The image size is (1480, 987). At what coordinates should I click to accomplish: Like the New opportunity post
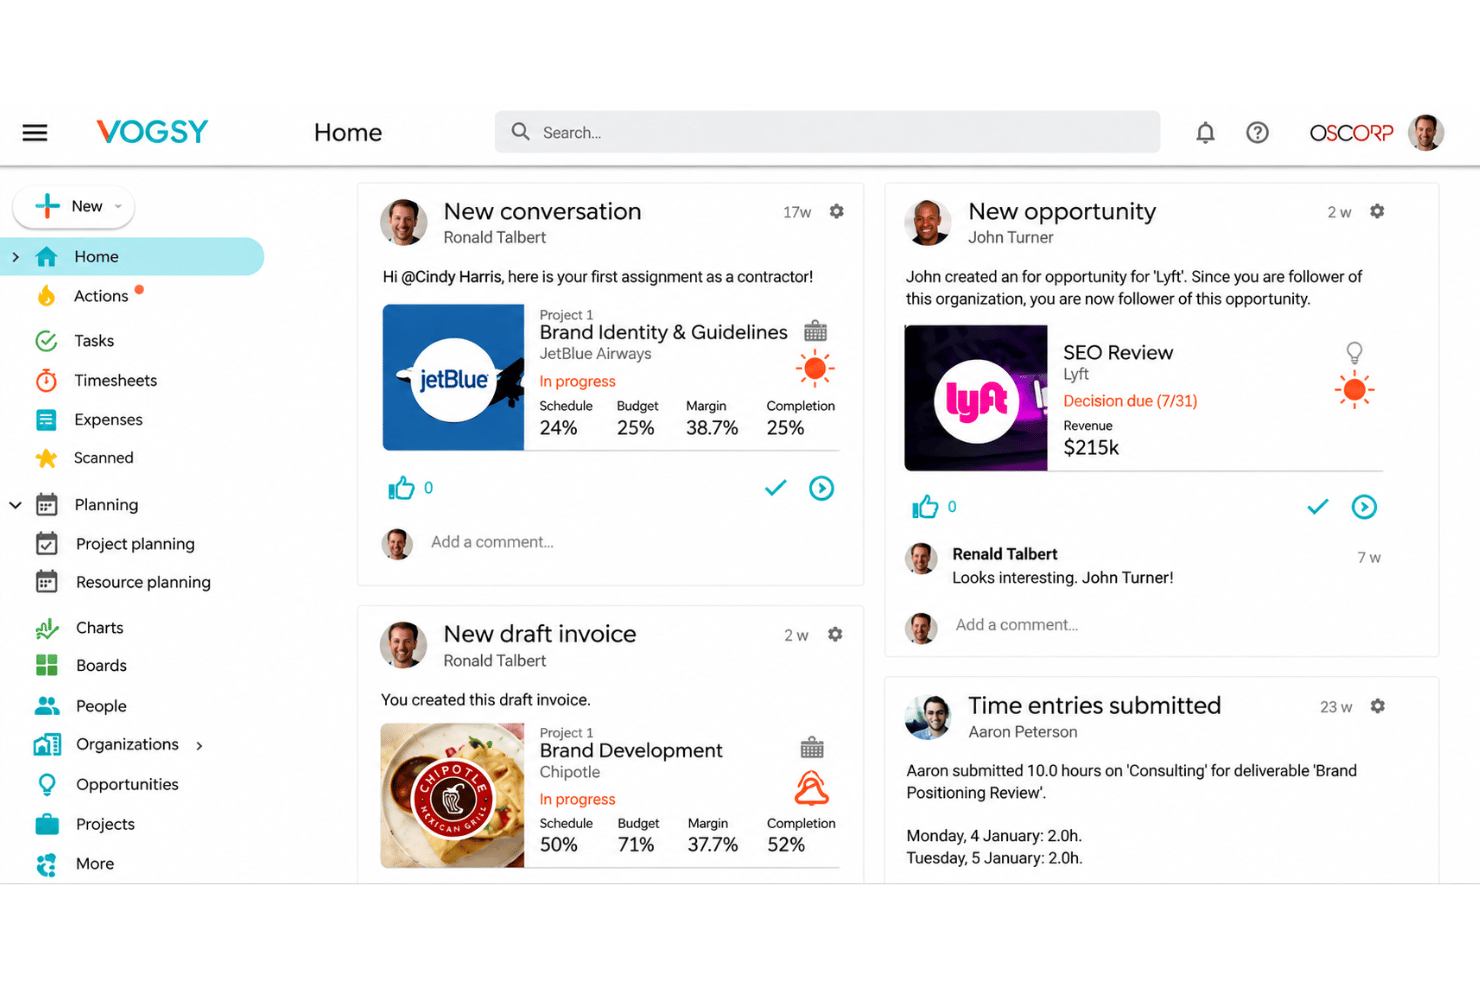coord(925,507)
